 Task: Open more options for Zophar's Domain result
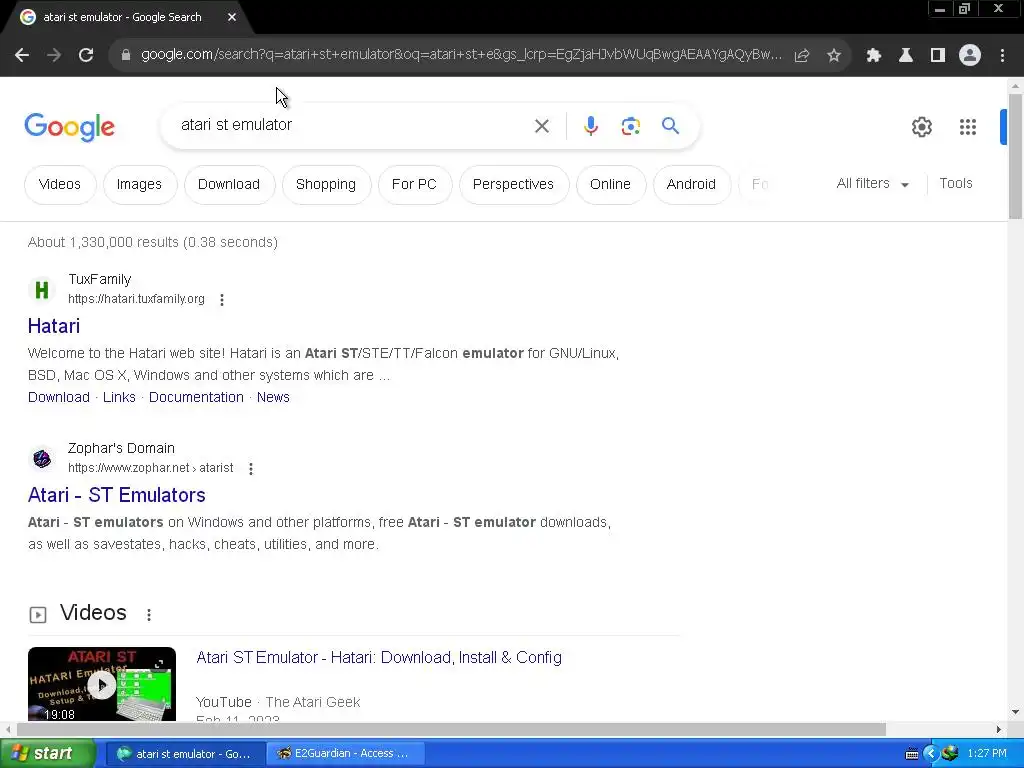pyautogui.click(x=251, y=469)
